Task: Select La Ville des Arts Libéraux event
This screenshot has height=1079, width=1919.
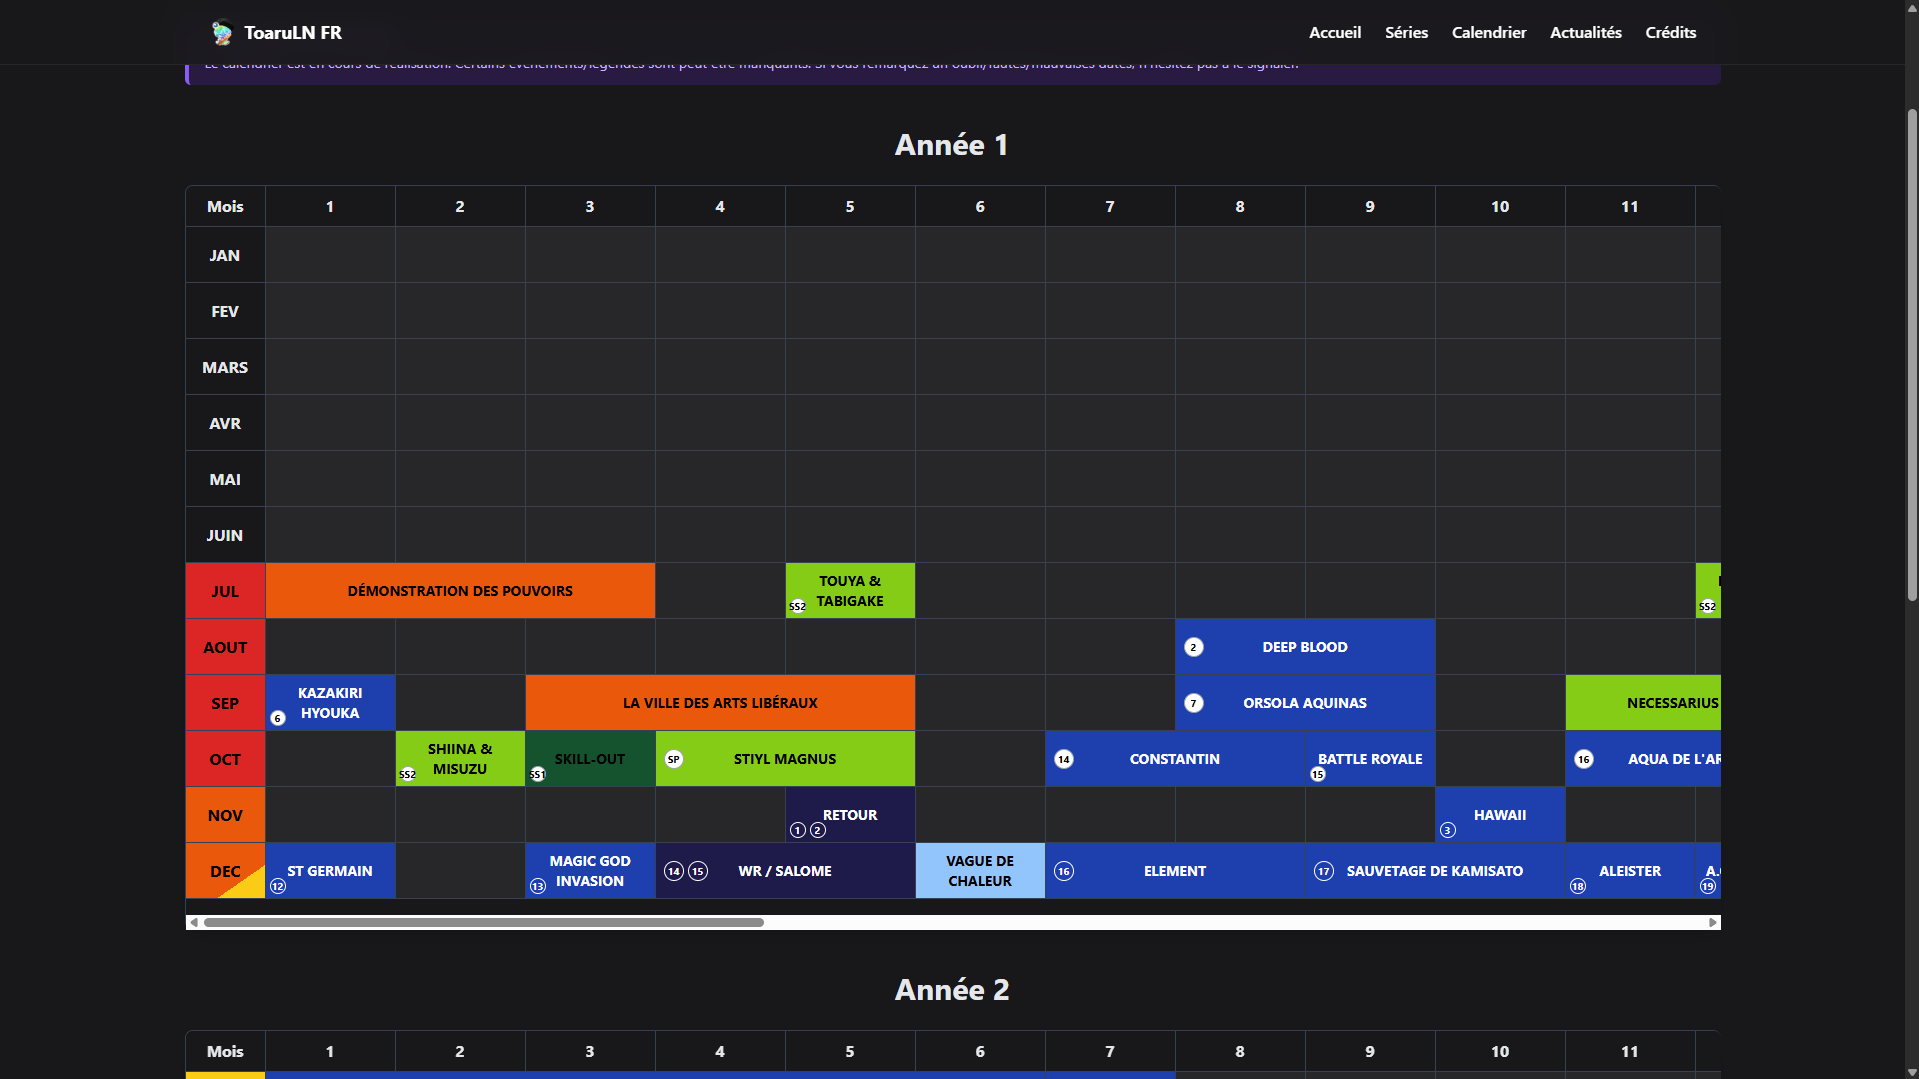Action: pos(720,703)
